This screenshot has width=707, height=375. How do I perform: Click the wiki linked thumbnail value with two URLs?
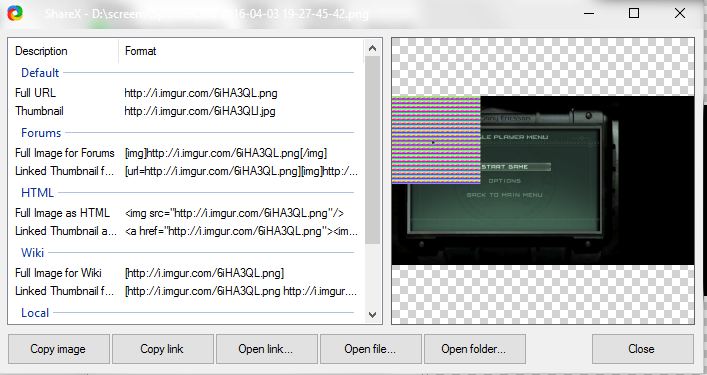[x=241, y=291]
